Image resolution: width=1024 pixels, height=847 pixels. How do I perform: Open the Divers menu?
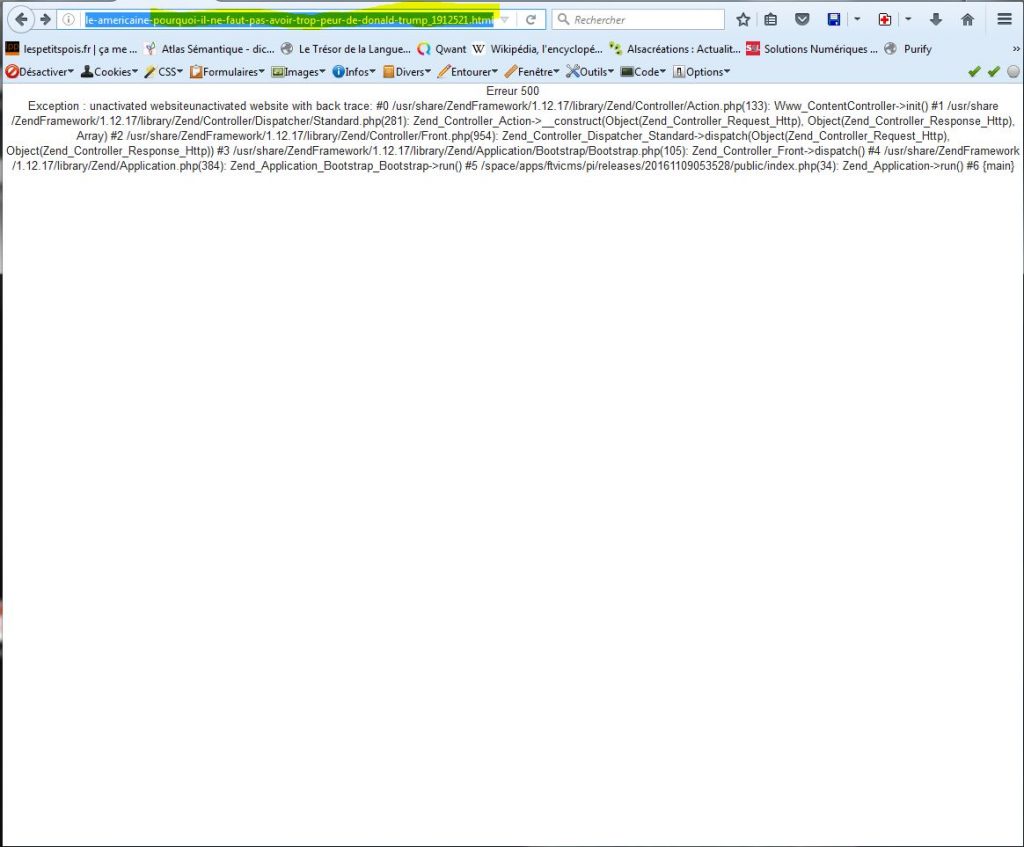tap(407, 72)
